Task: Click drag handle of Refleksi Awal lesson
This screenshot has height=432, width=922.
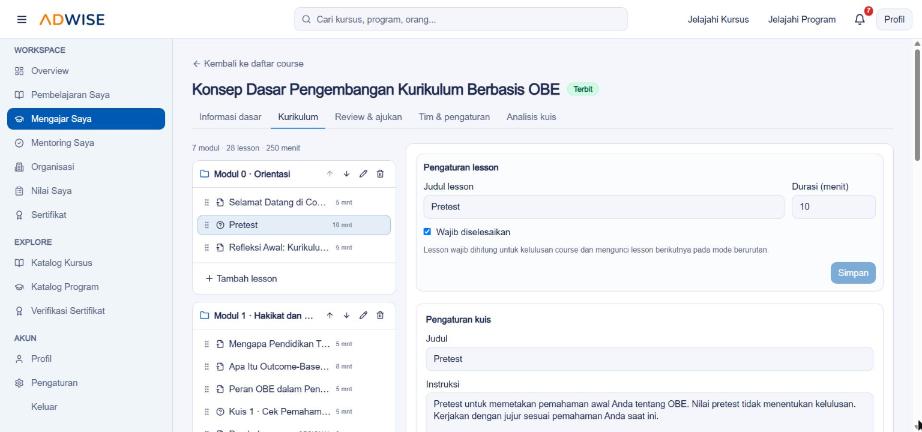Action: [206, 247]
